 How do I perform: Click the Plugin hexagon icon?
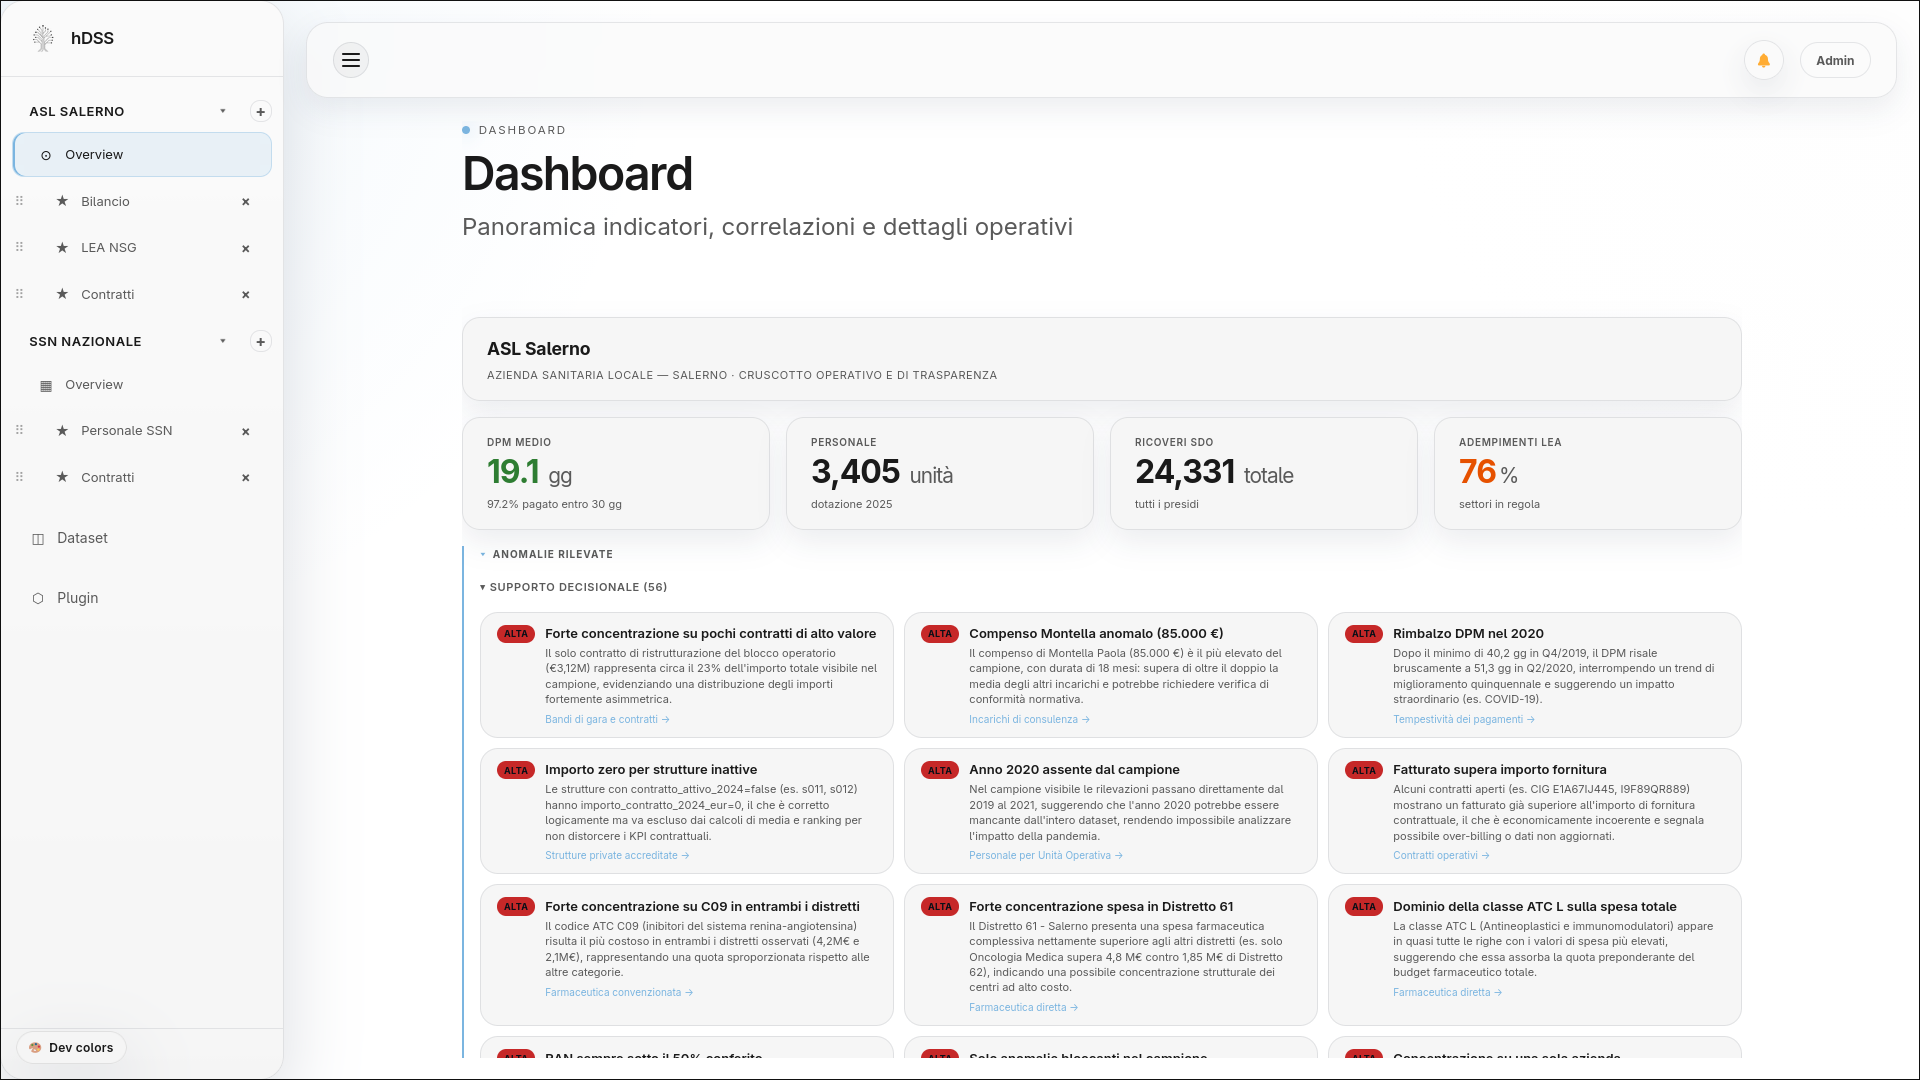click(x=38, y=598)
